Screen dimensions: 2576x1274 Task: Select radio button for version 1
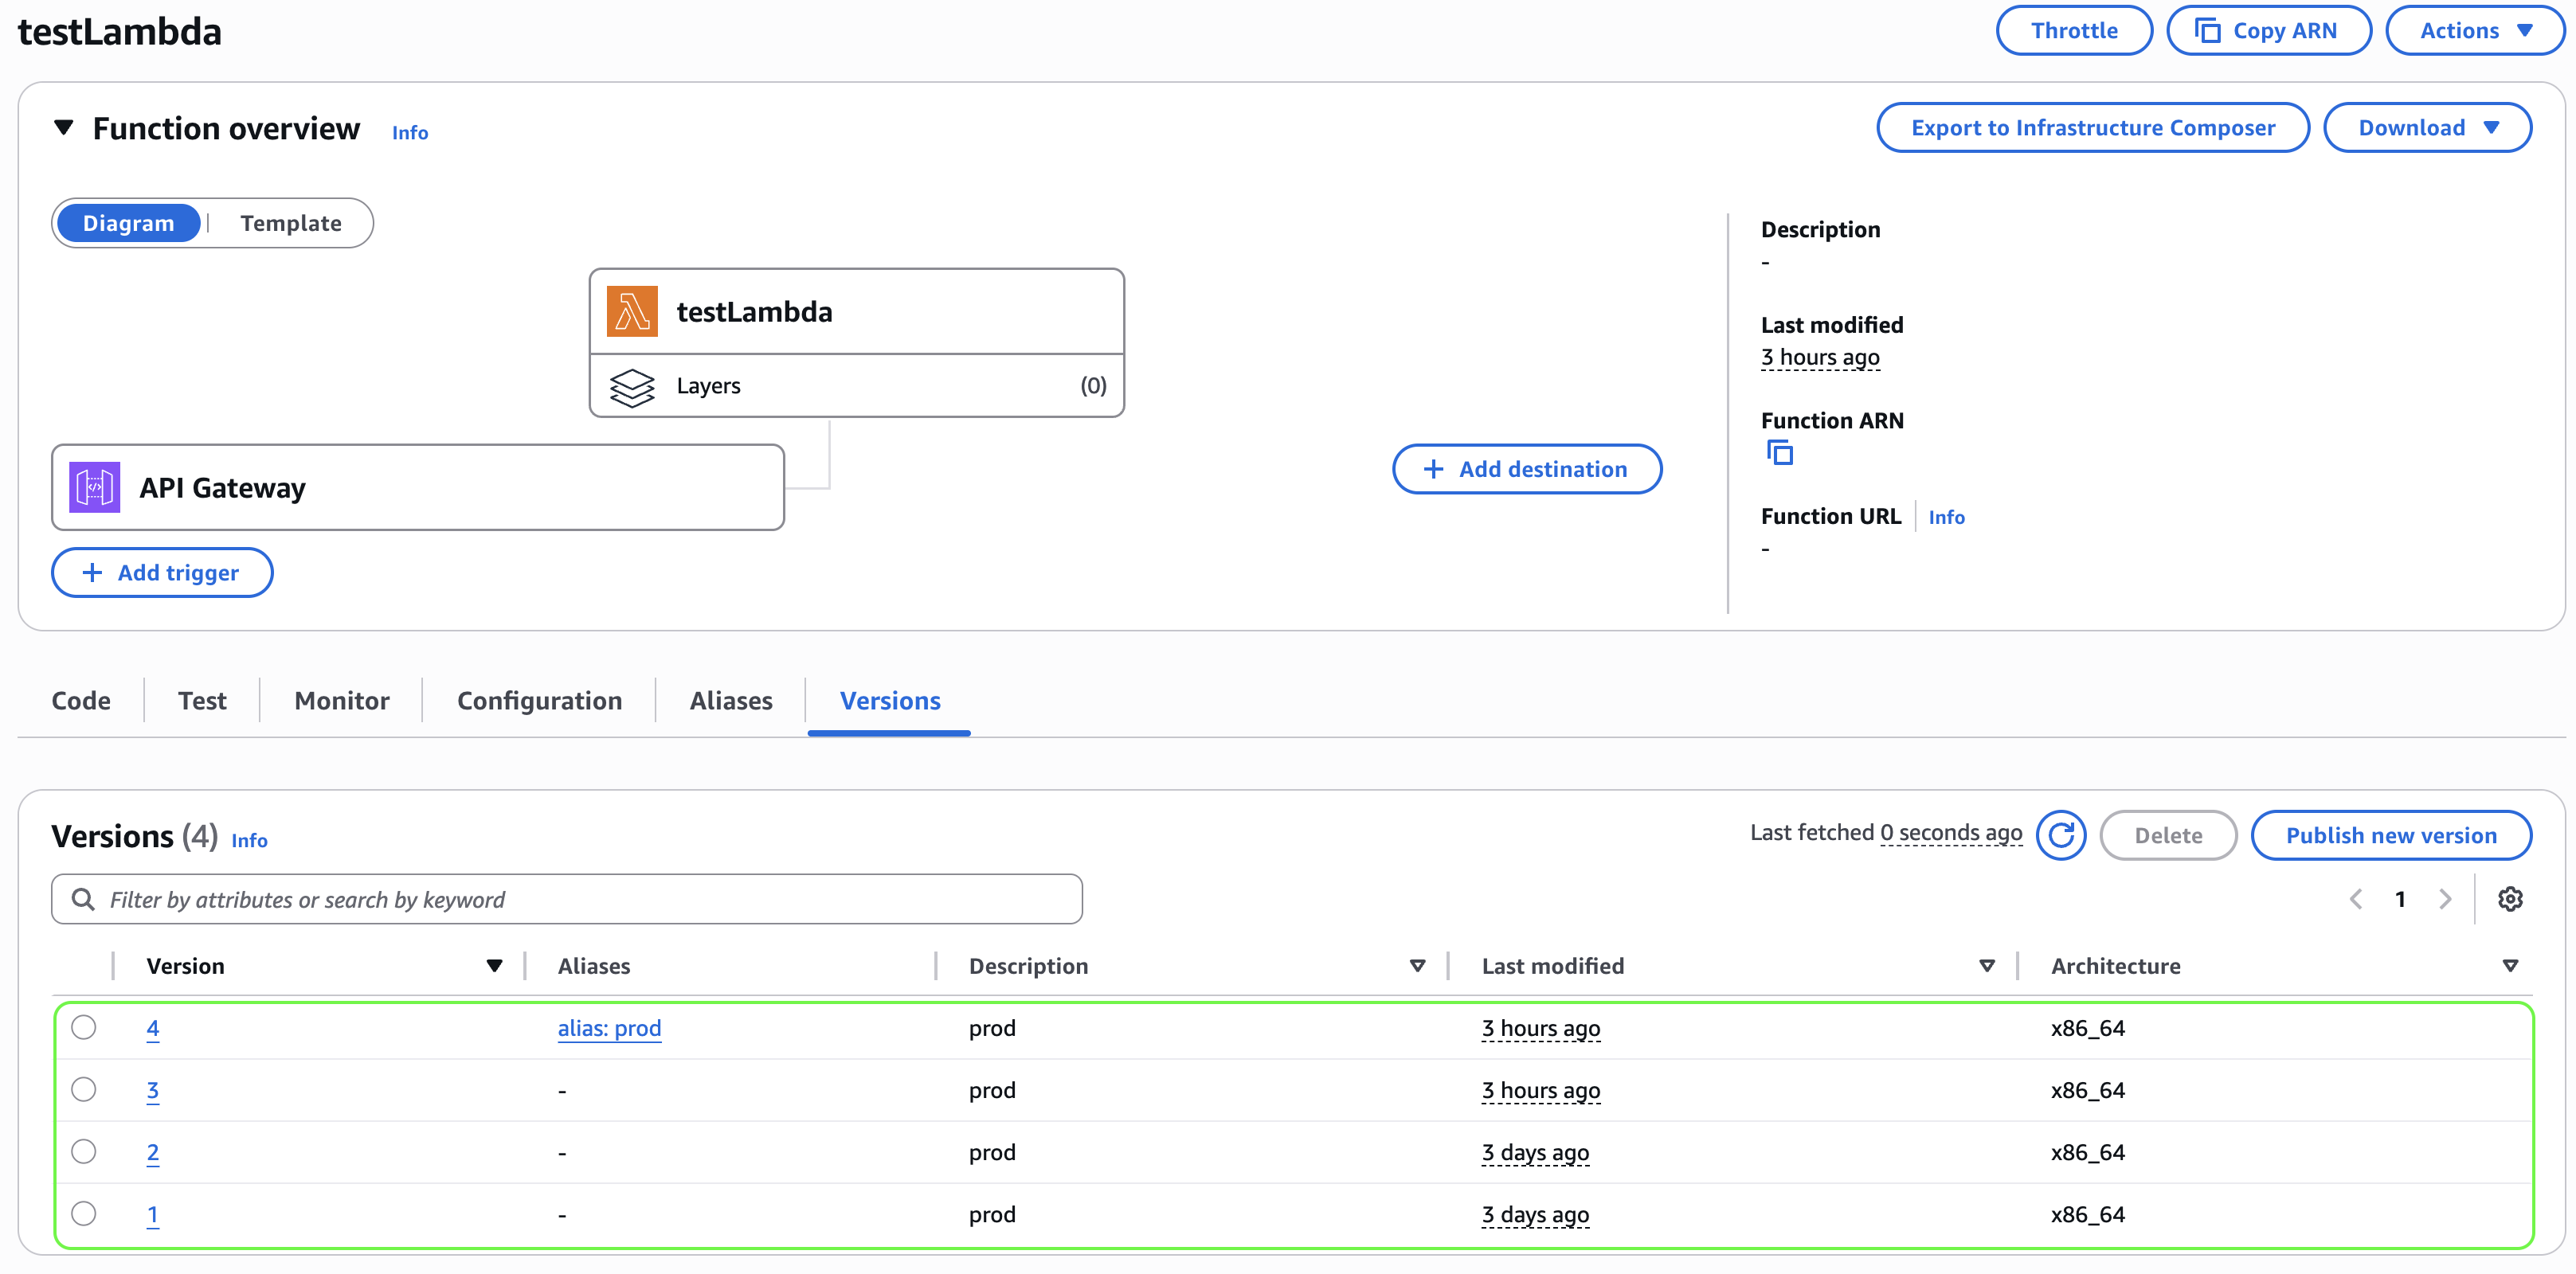84,1213
